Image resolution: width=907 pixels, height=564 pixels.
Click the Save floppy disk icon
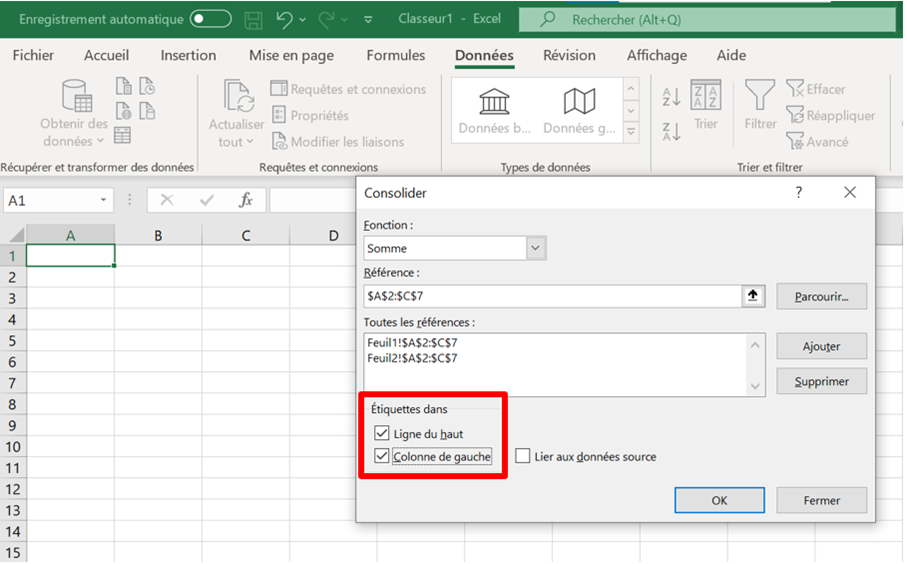(x=253, y=20)
